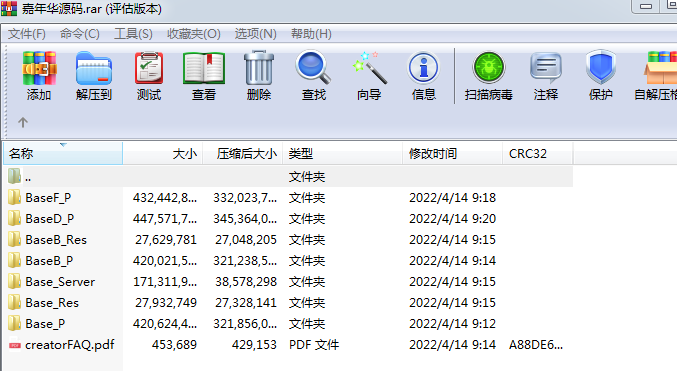
Task: Select the Base_P folder icon
Action: (x=14, y=323)
